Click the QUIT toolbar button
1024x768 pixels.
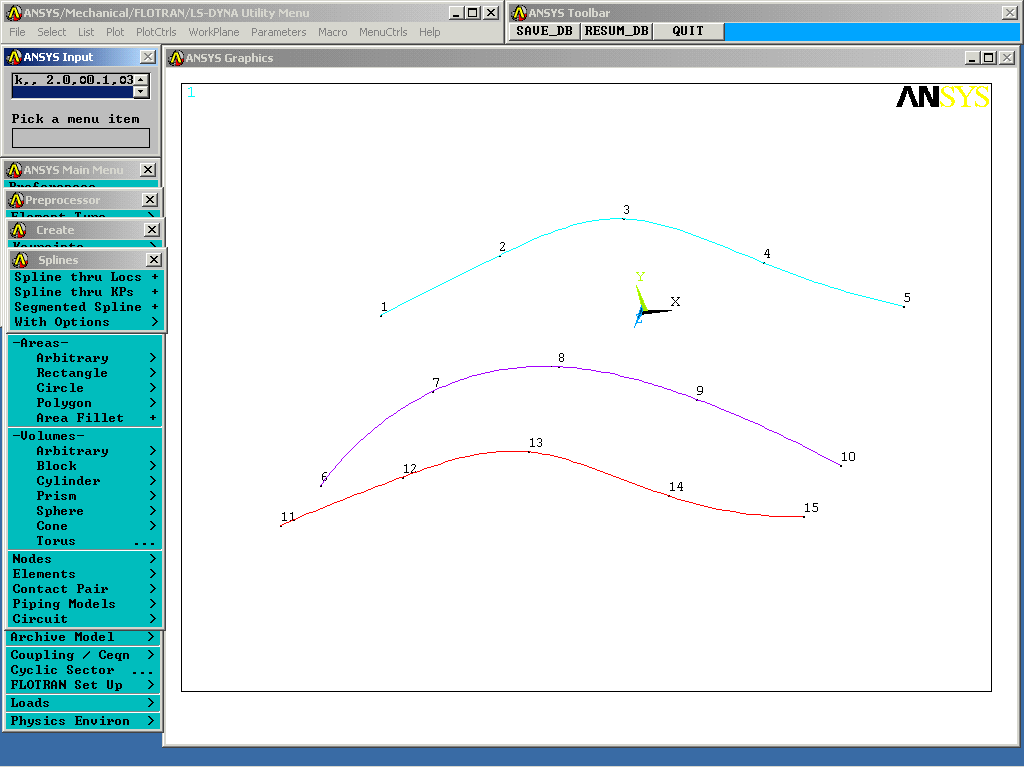(x=688, y=31)
